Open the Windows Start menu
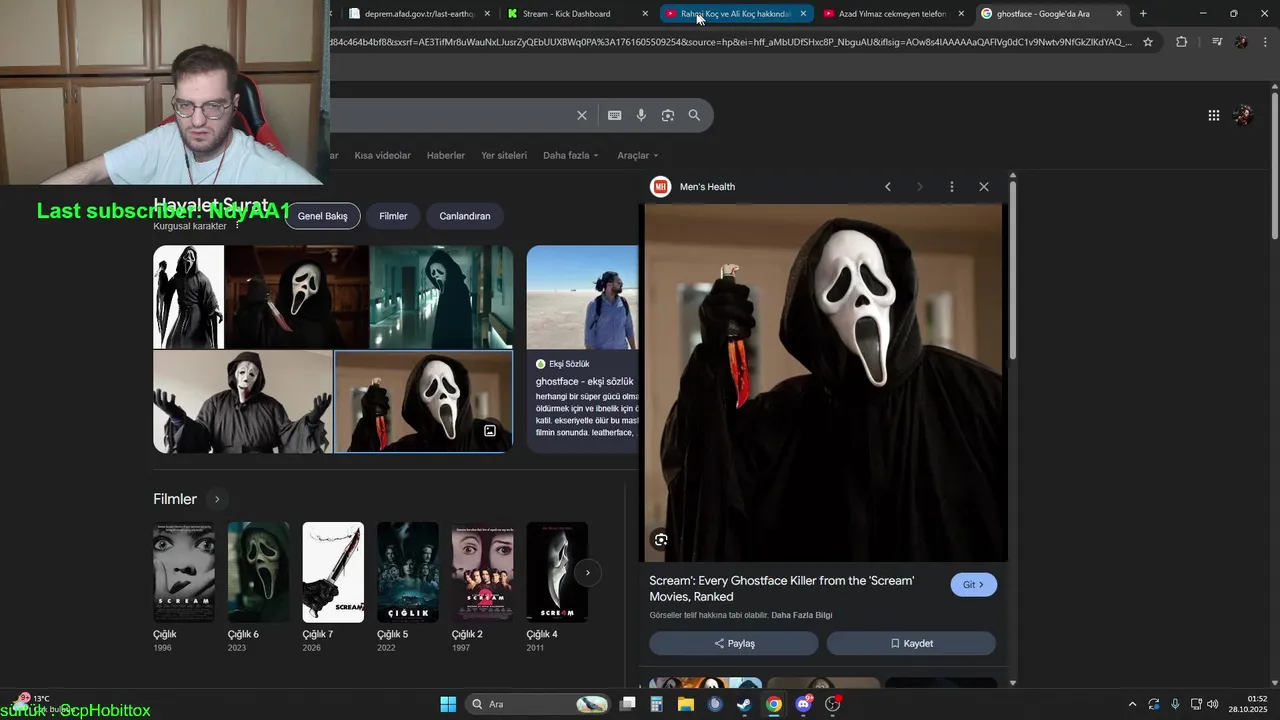 (x=448, y=704)
